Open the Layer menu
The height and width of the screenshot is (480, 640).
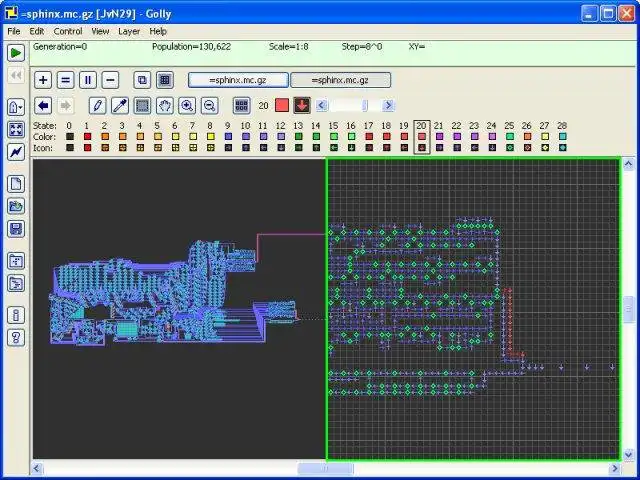129,31
